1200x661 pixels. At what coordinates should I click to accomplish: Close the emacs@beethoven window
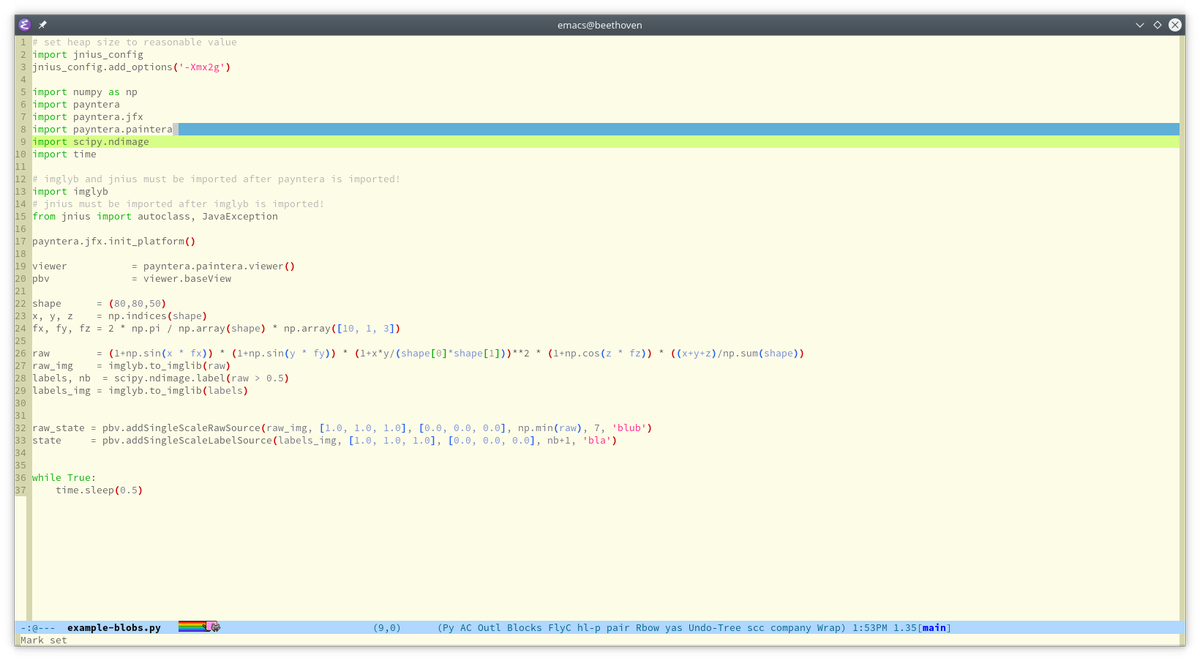(1174, 25)
